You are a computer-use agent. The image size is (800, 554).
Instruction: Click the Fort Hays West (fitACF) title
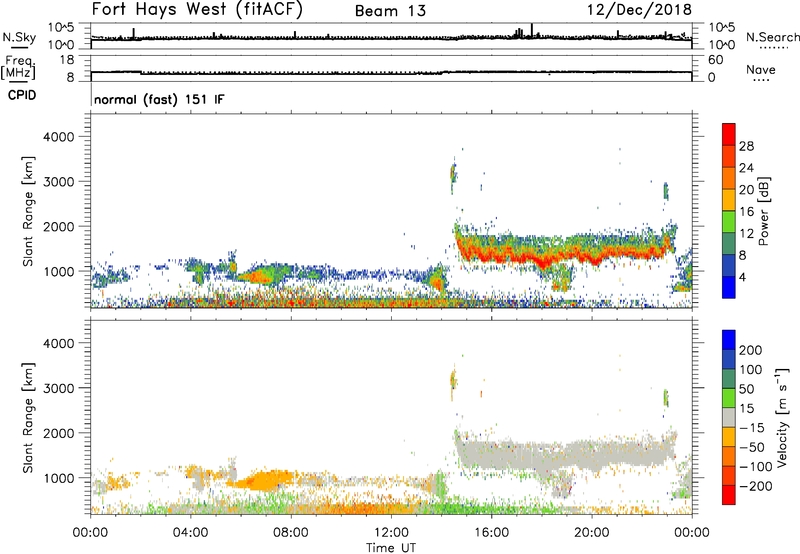click(x=197, y=10)
